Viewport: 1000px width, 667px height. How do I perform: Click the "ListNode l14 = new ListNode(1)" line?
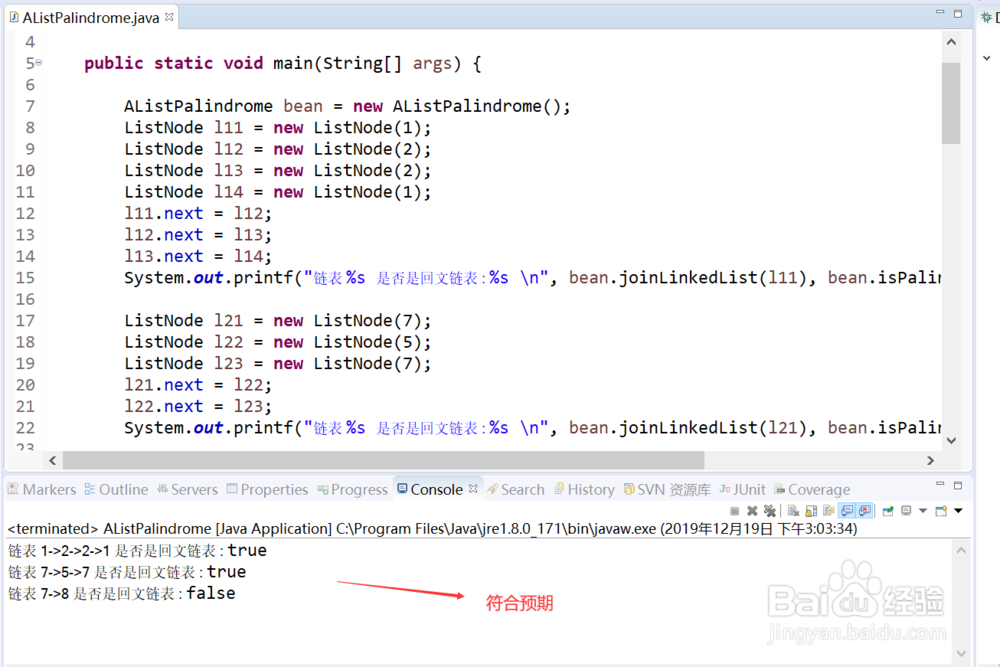[277, 192]
